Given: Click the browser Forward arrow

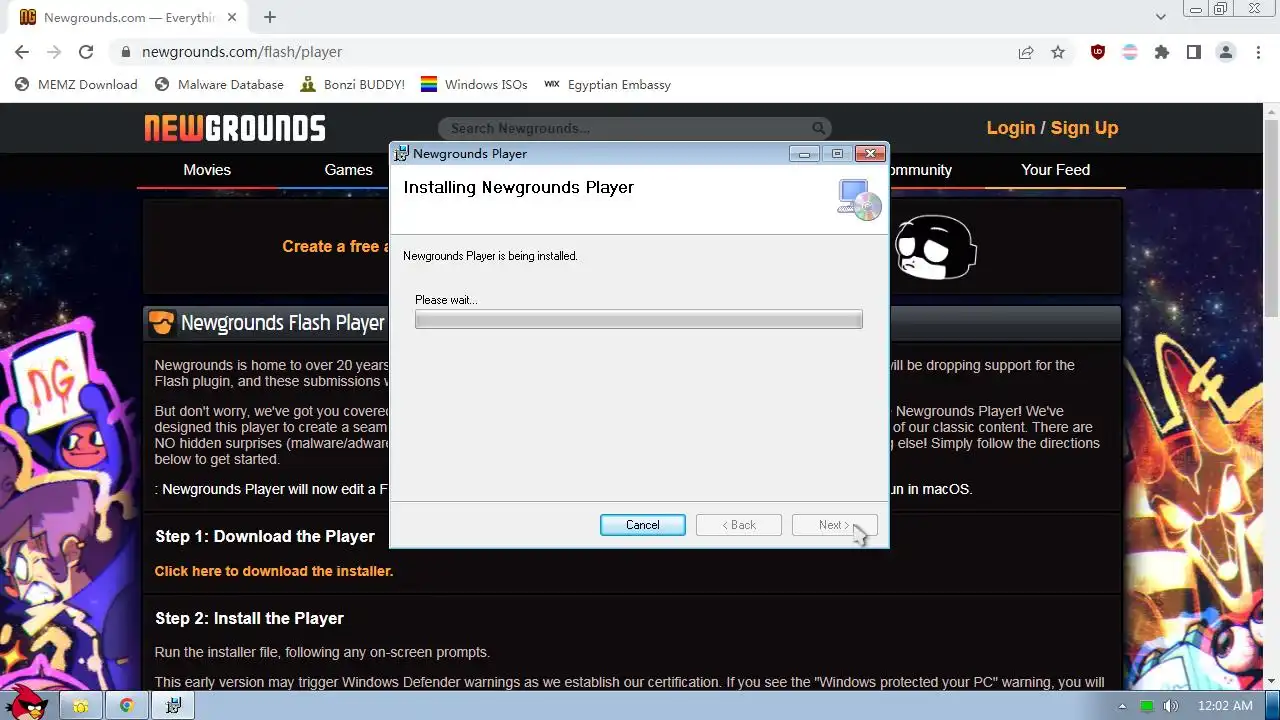Looking at the screenshot, I should (x=54, y=52).
